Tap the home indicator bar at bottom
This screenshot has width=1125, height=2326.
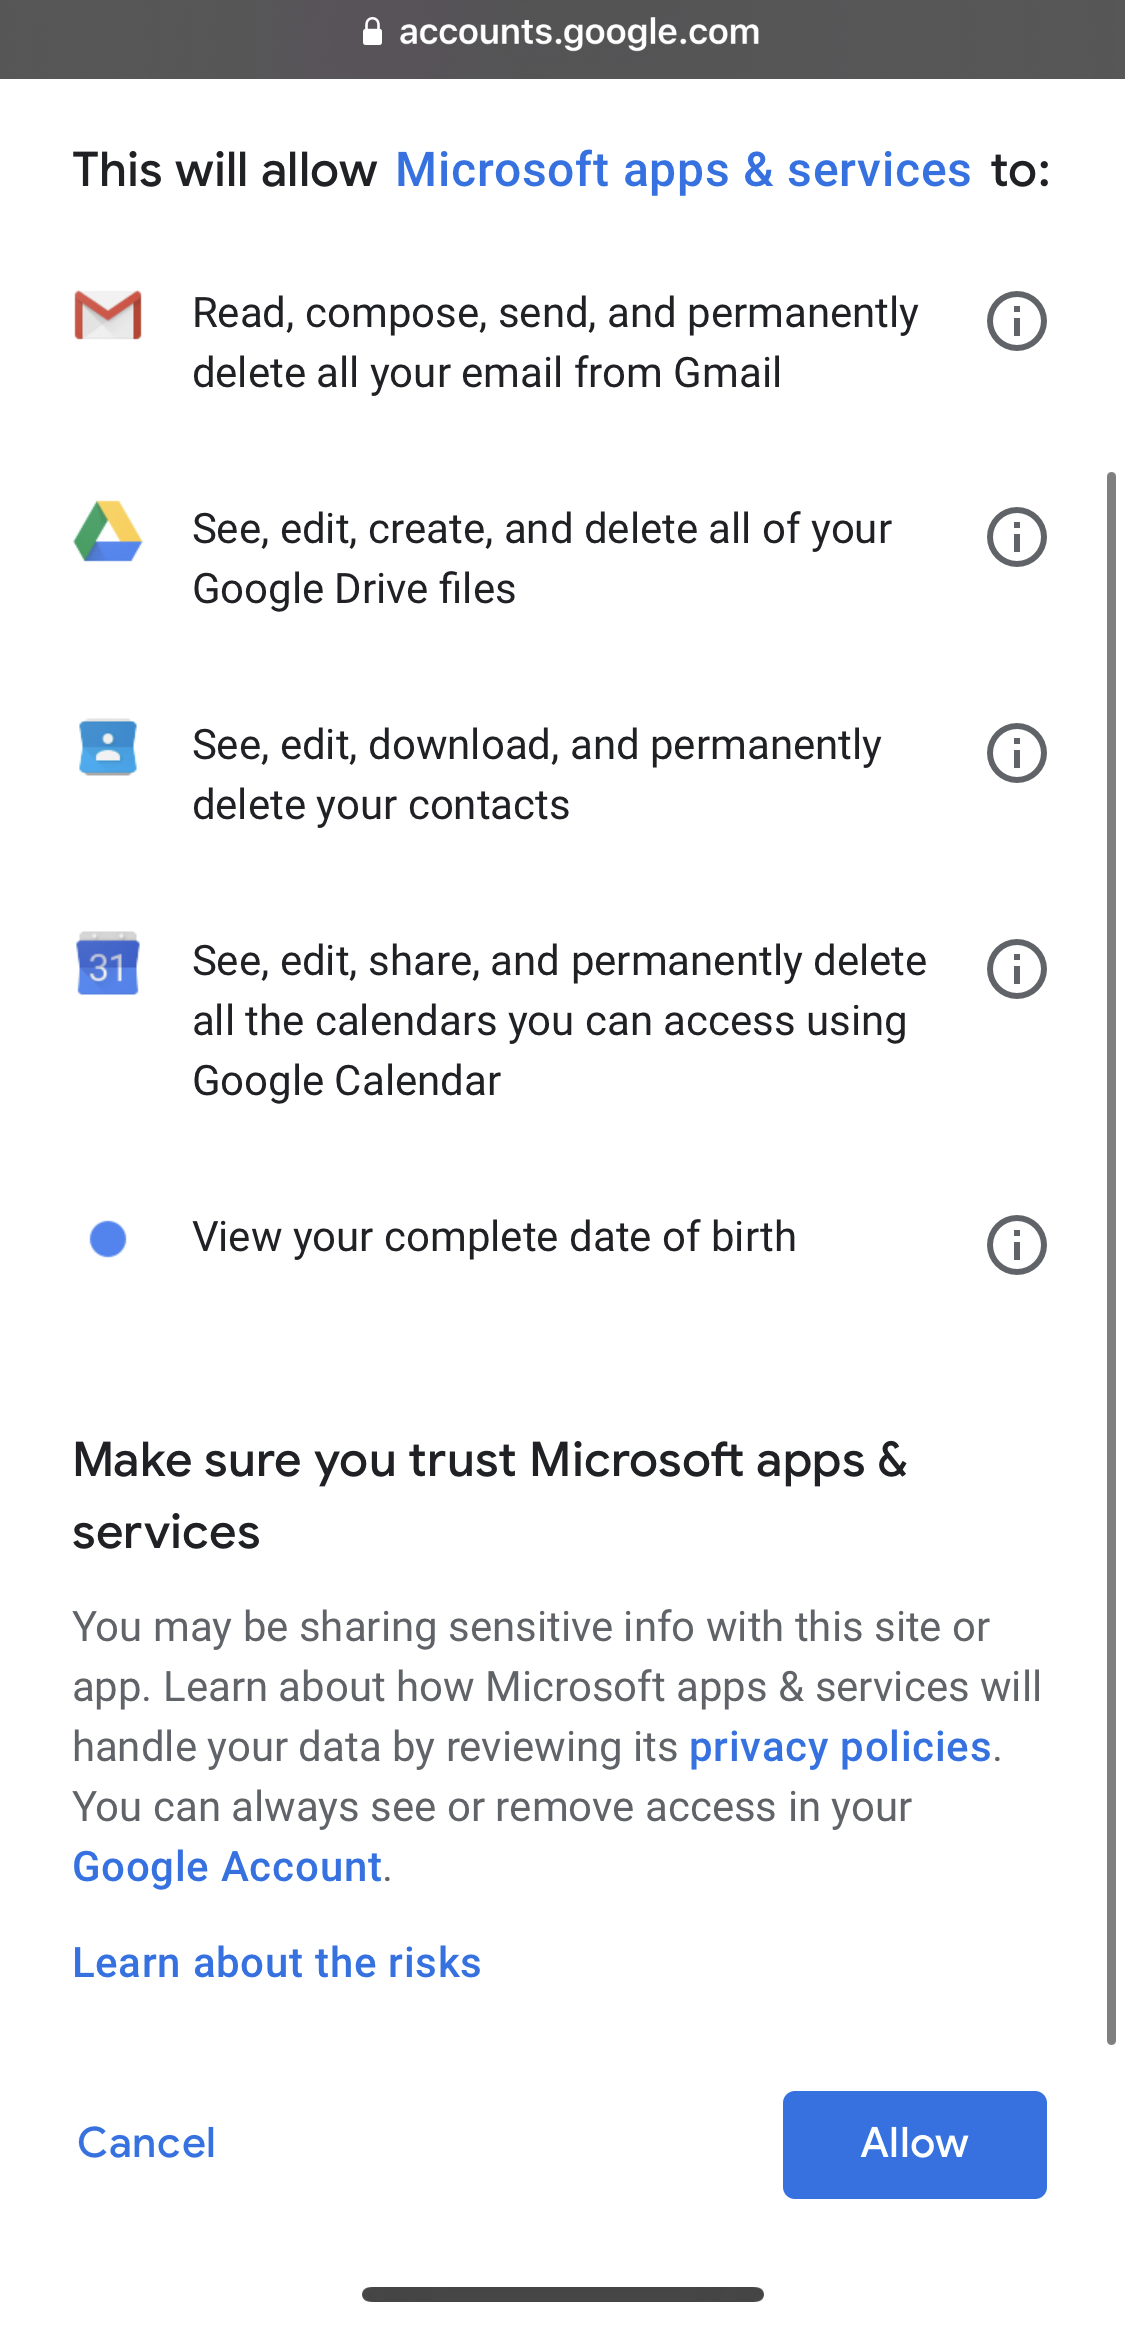pos(563,2294)
